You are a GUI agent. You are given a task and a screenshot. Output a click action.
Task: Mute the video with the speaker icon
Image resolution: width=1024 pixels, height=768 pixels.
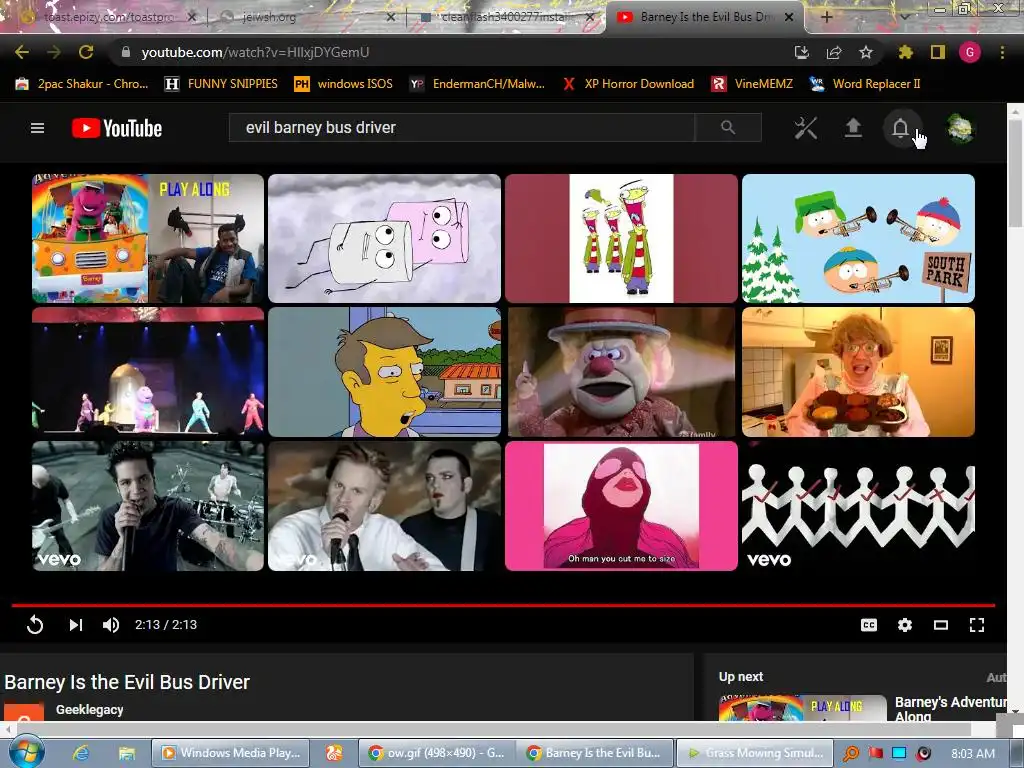pos(110,625)
